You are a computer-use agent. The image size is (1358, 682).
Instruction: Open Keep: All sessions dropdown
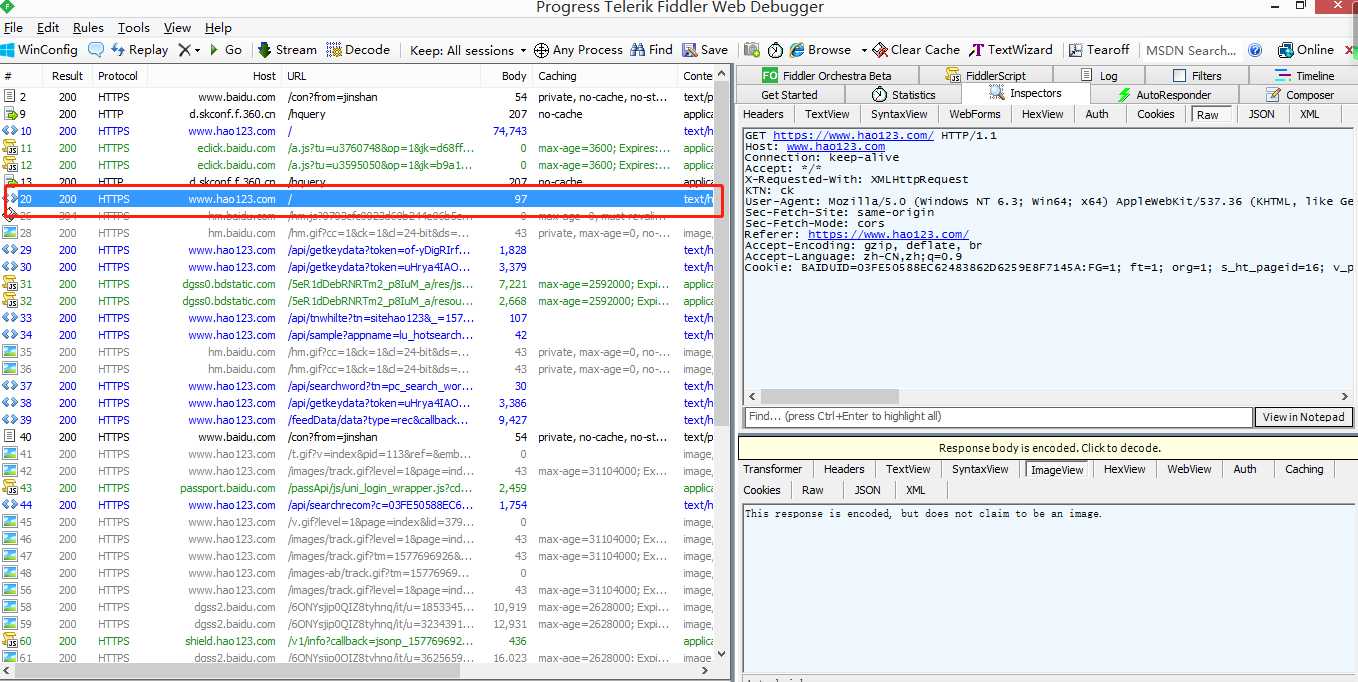coord(468,49)
